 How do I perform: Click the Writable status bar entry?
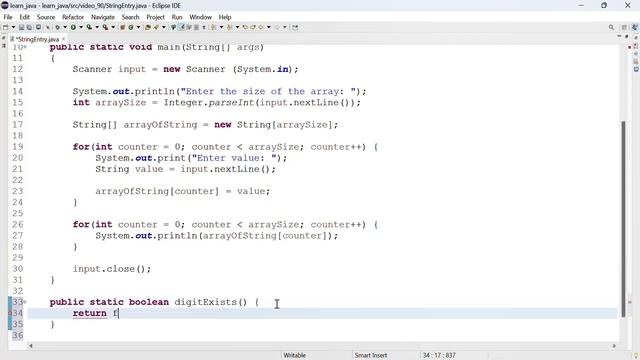click(294, 355)
